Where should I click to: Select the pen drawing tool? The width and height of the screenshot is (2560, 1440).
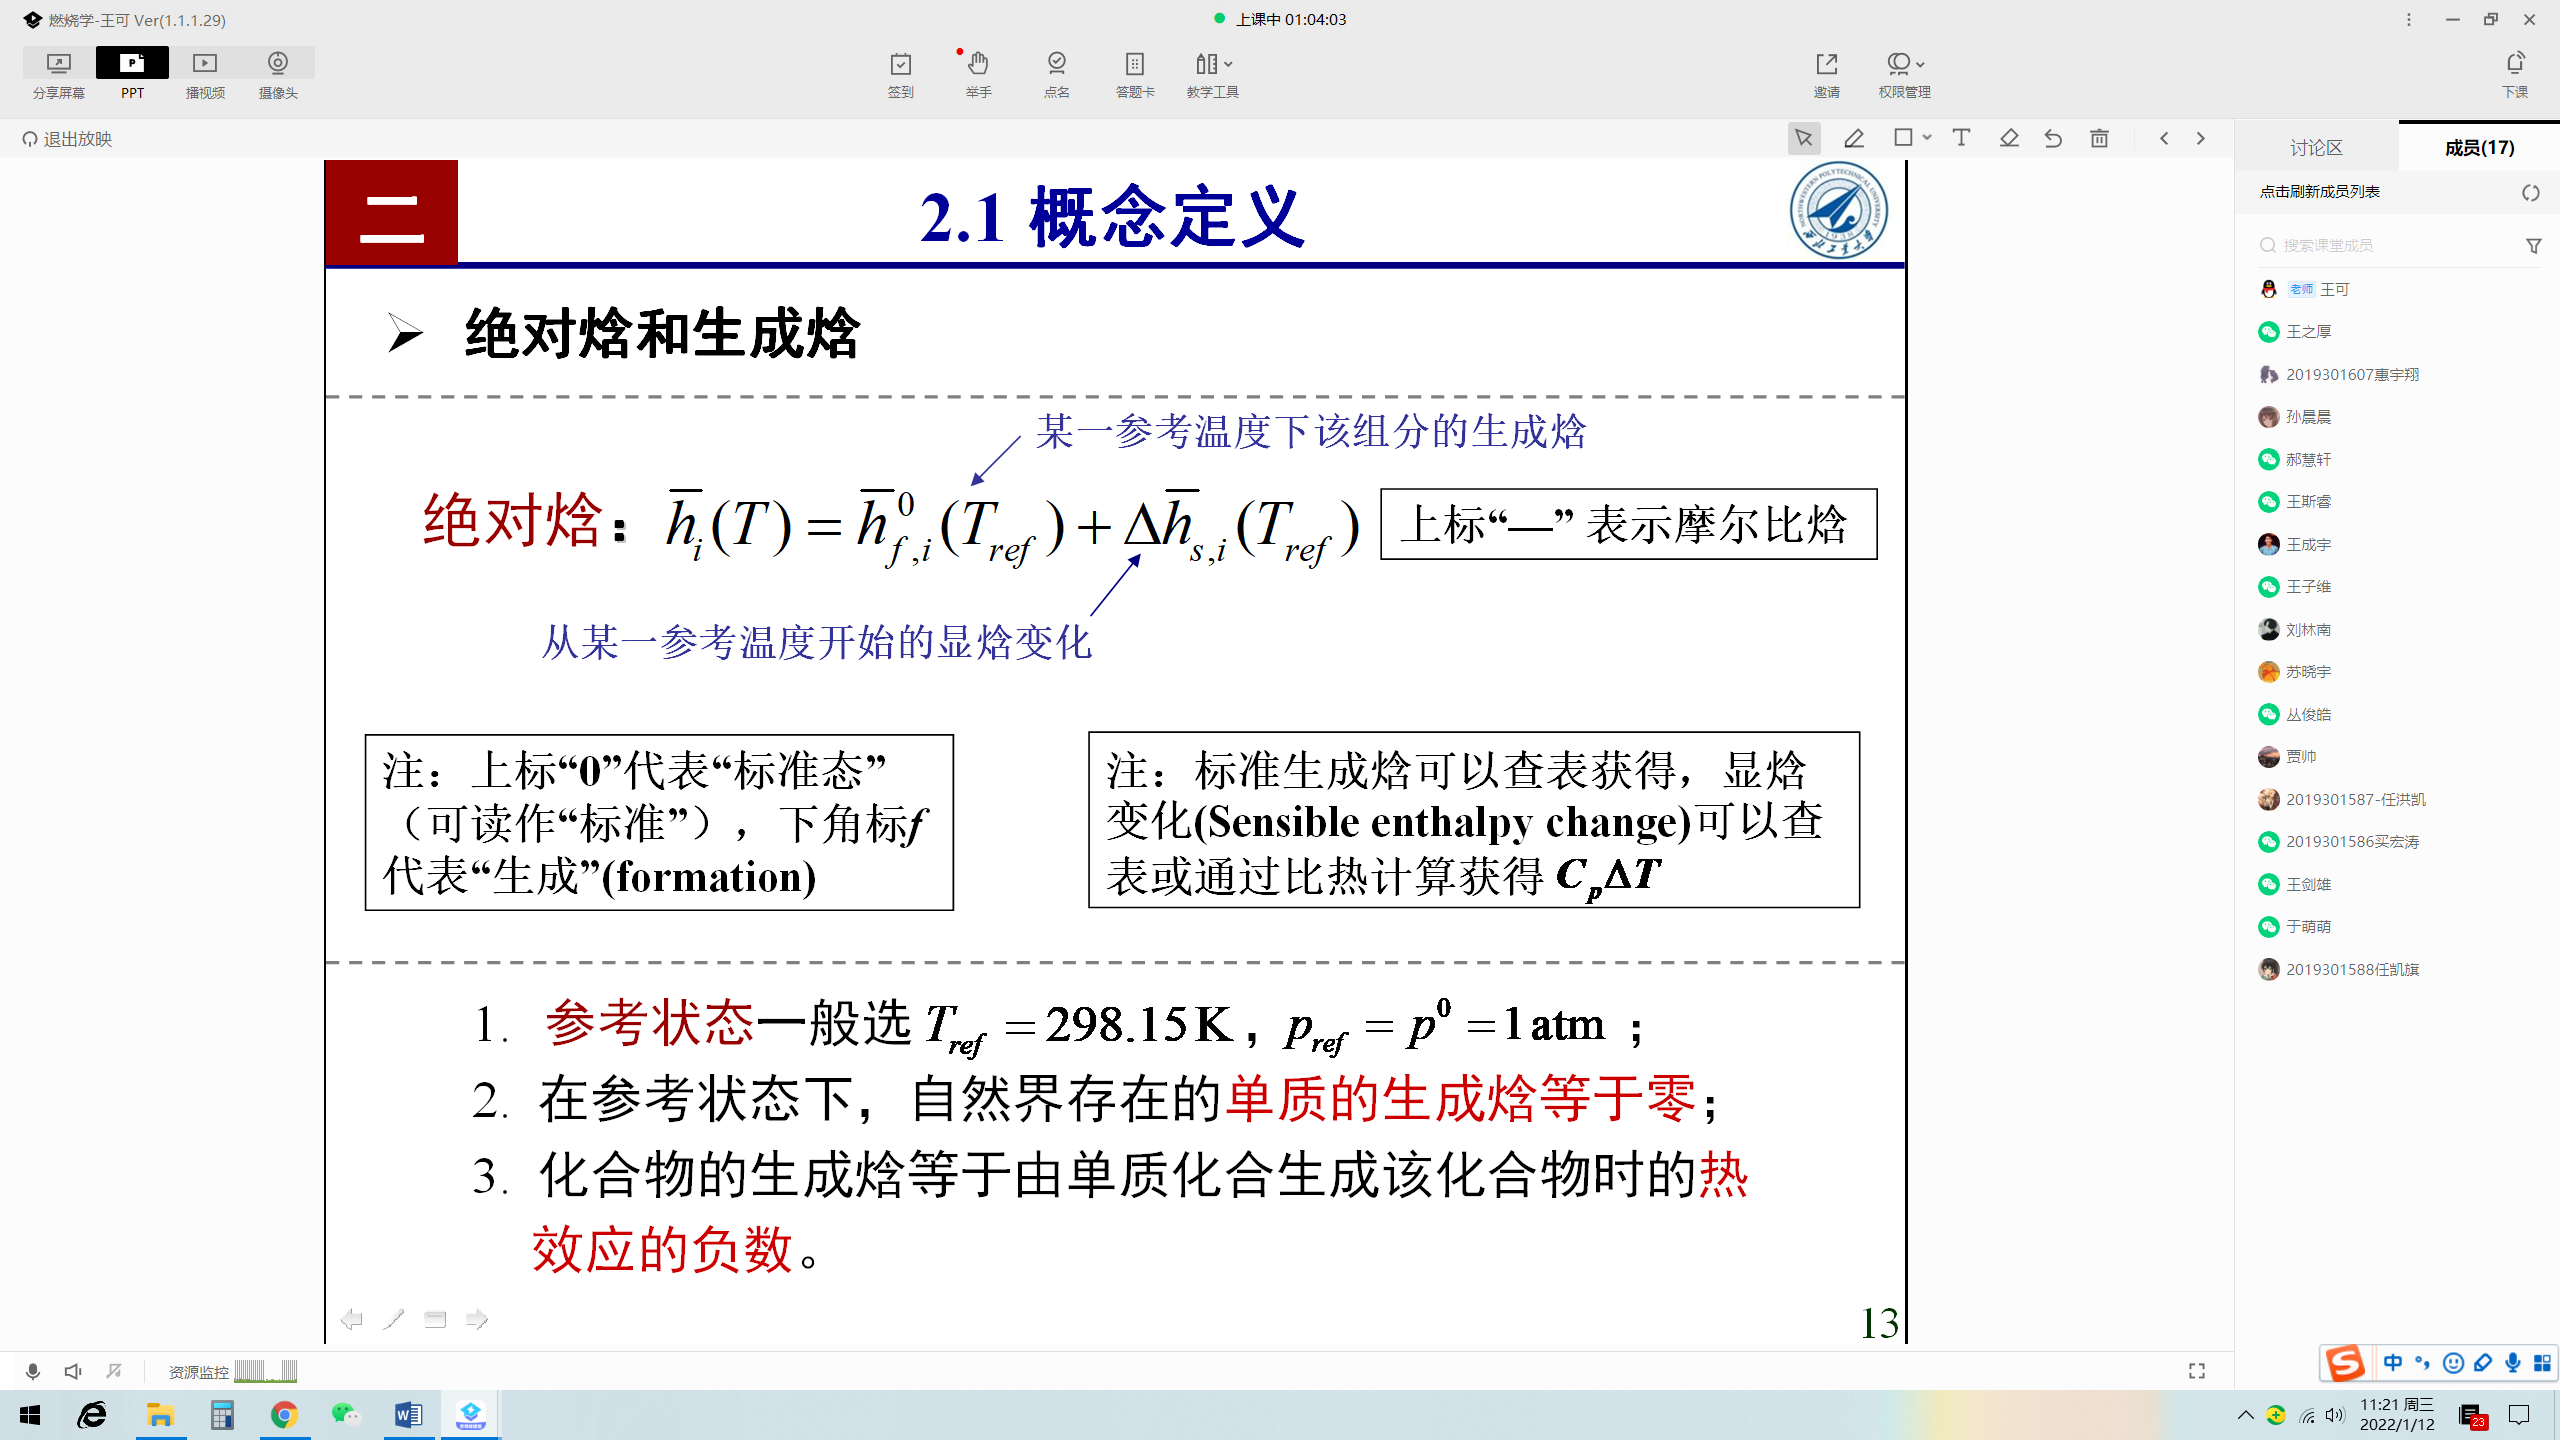[1853, 139]
